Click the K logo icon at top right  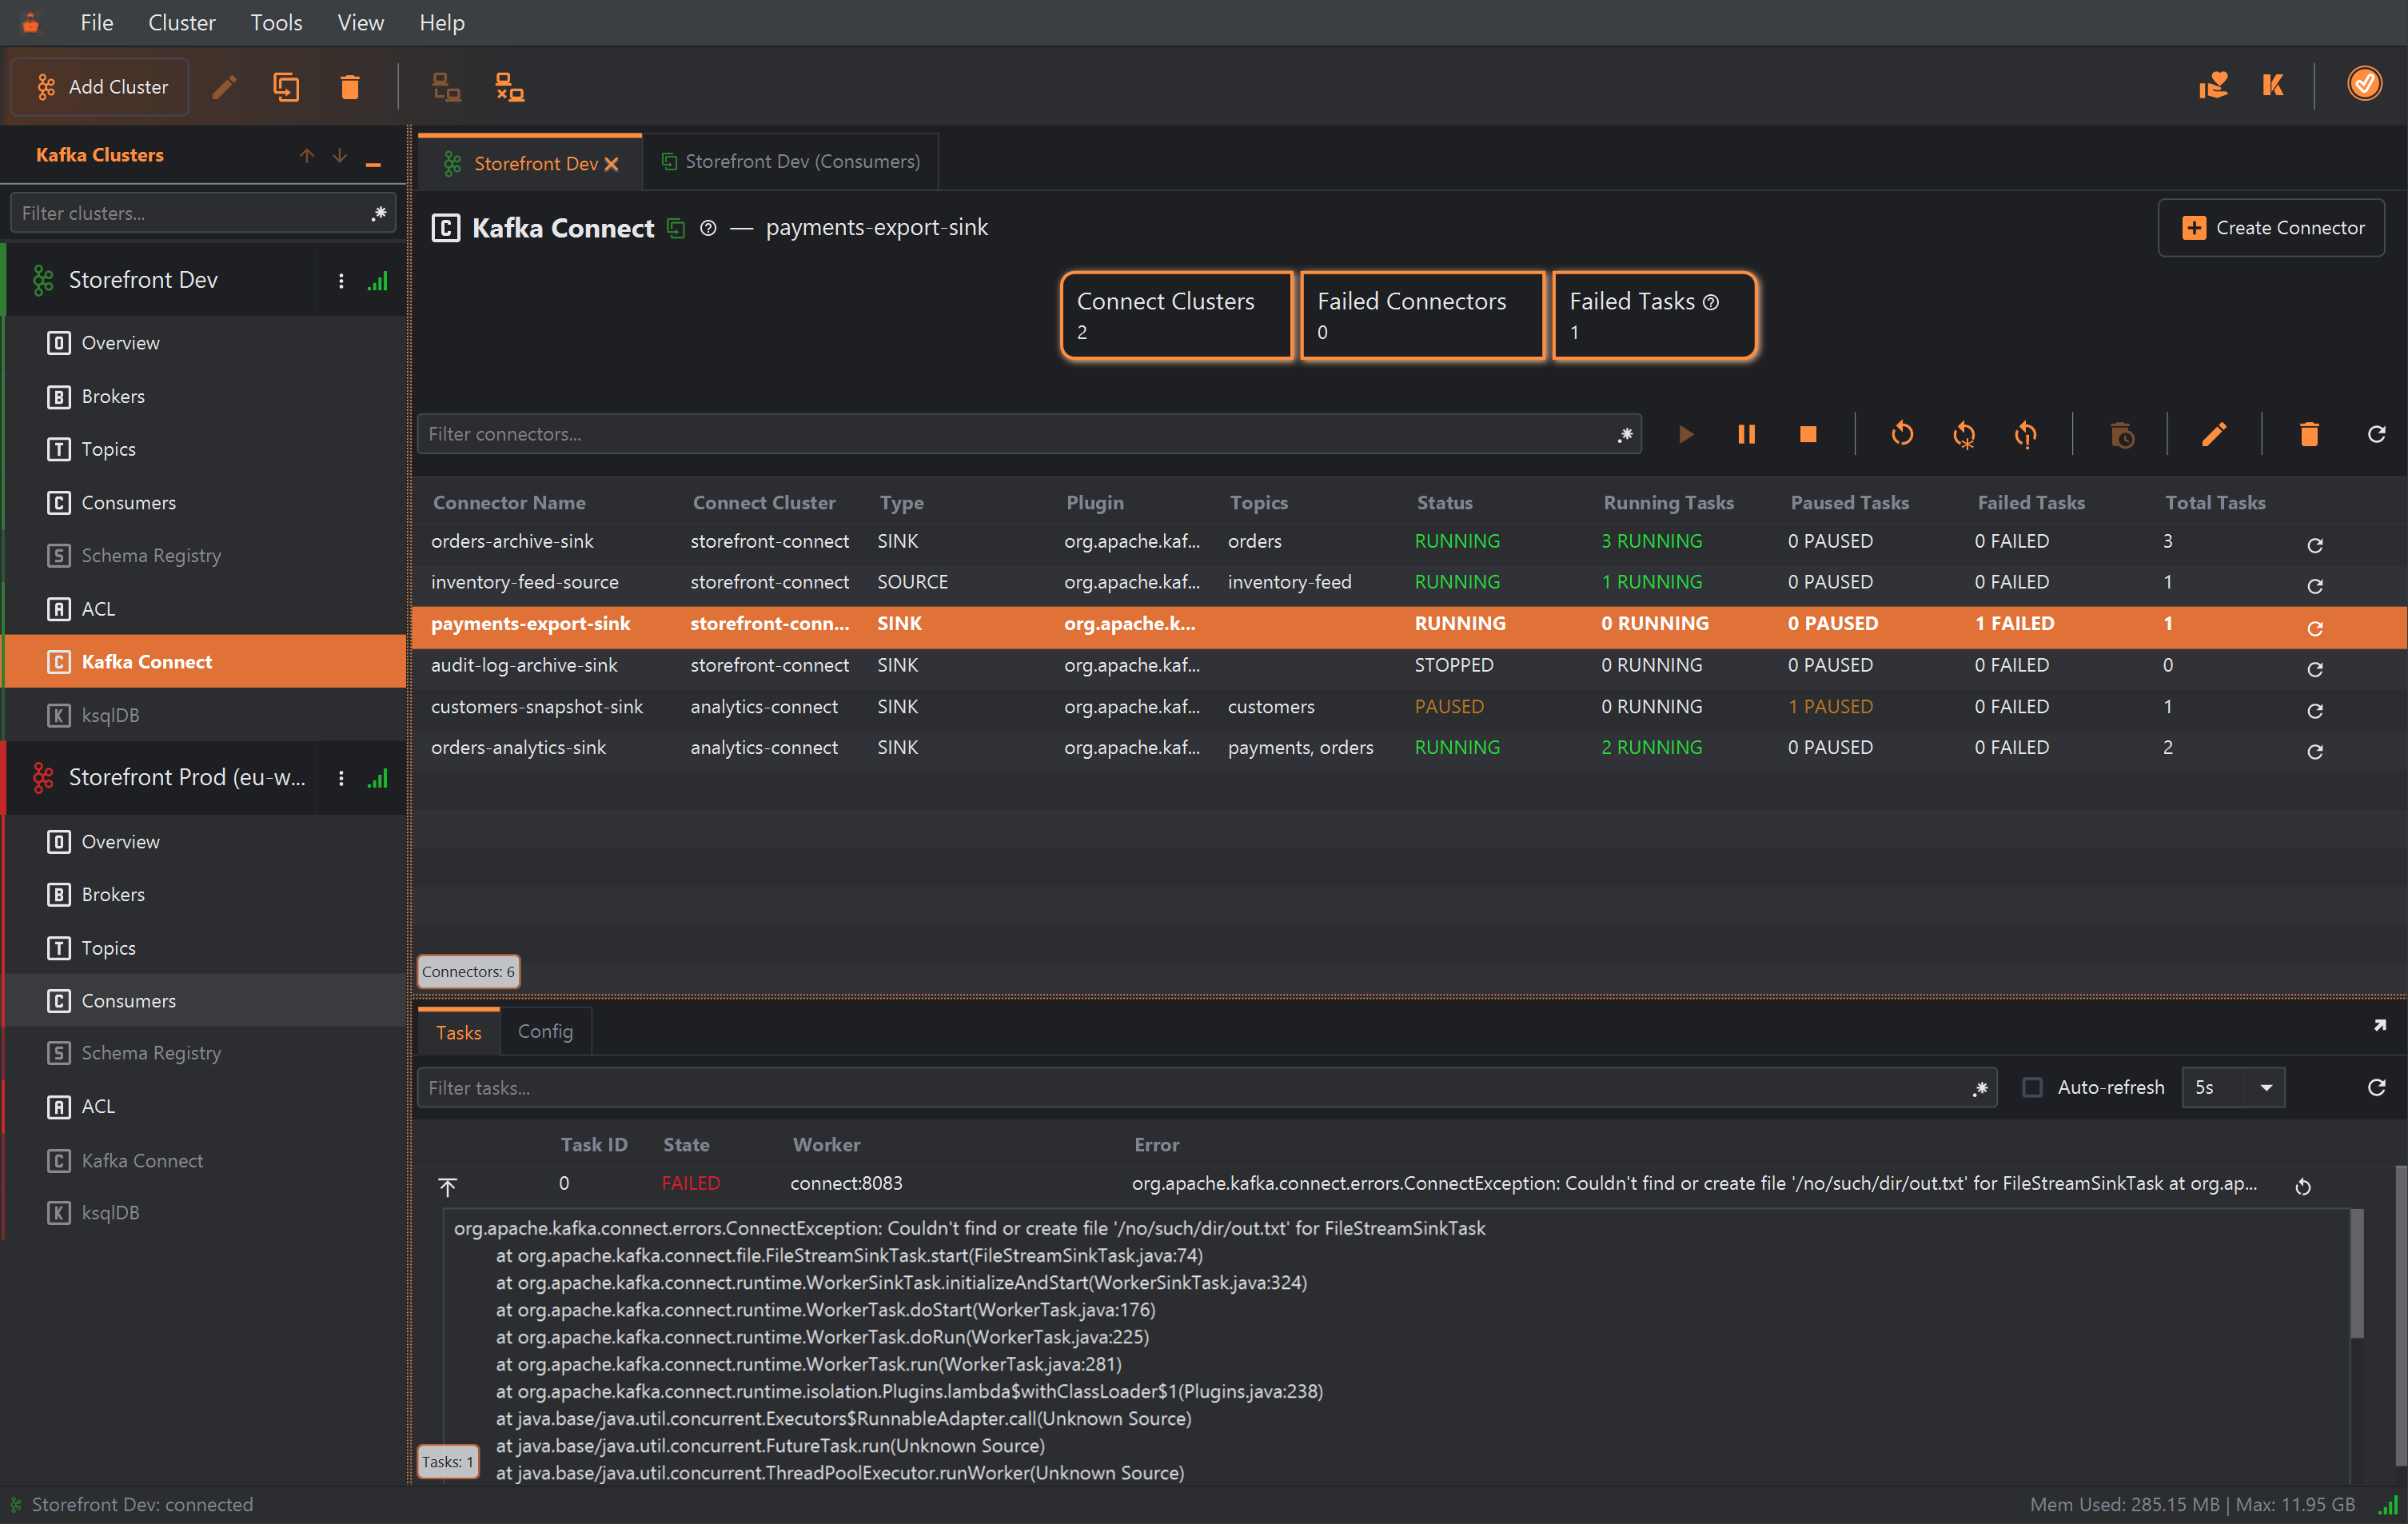[x=2274, y=85]
